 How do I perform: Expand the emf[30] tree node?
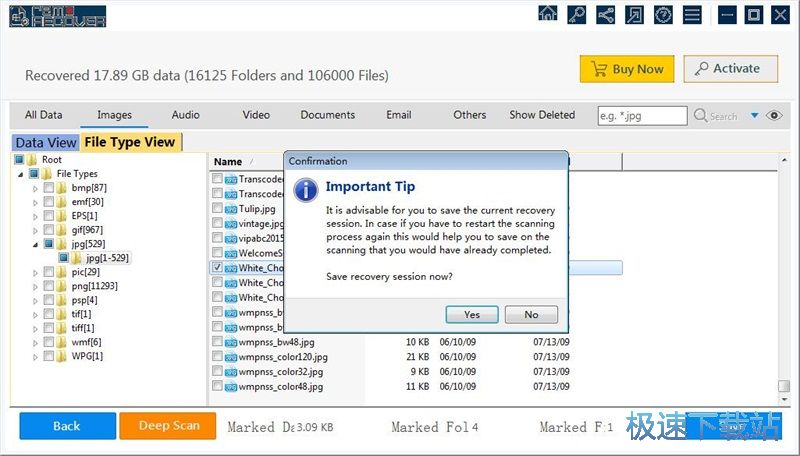pyautogui.click(x=35, y=202)
